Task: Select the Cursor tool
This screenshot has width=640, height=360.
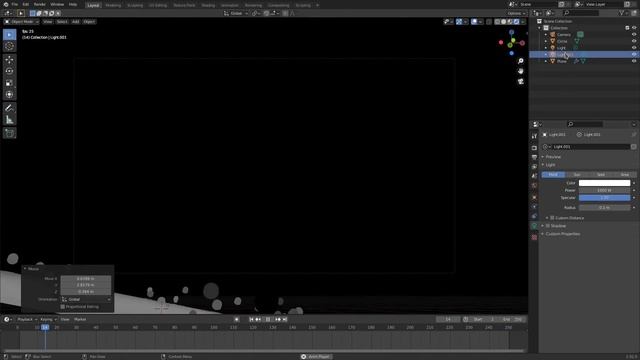Action: 9,46
